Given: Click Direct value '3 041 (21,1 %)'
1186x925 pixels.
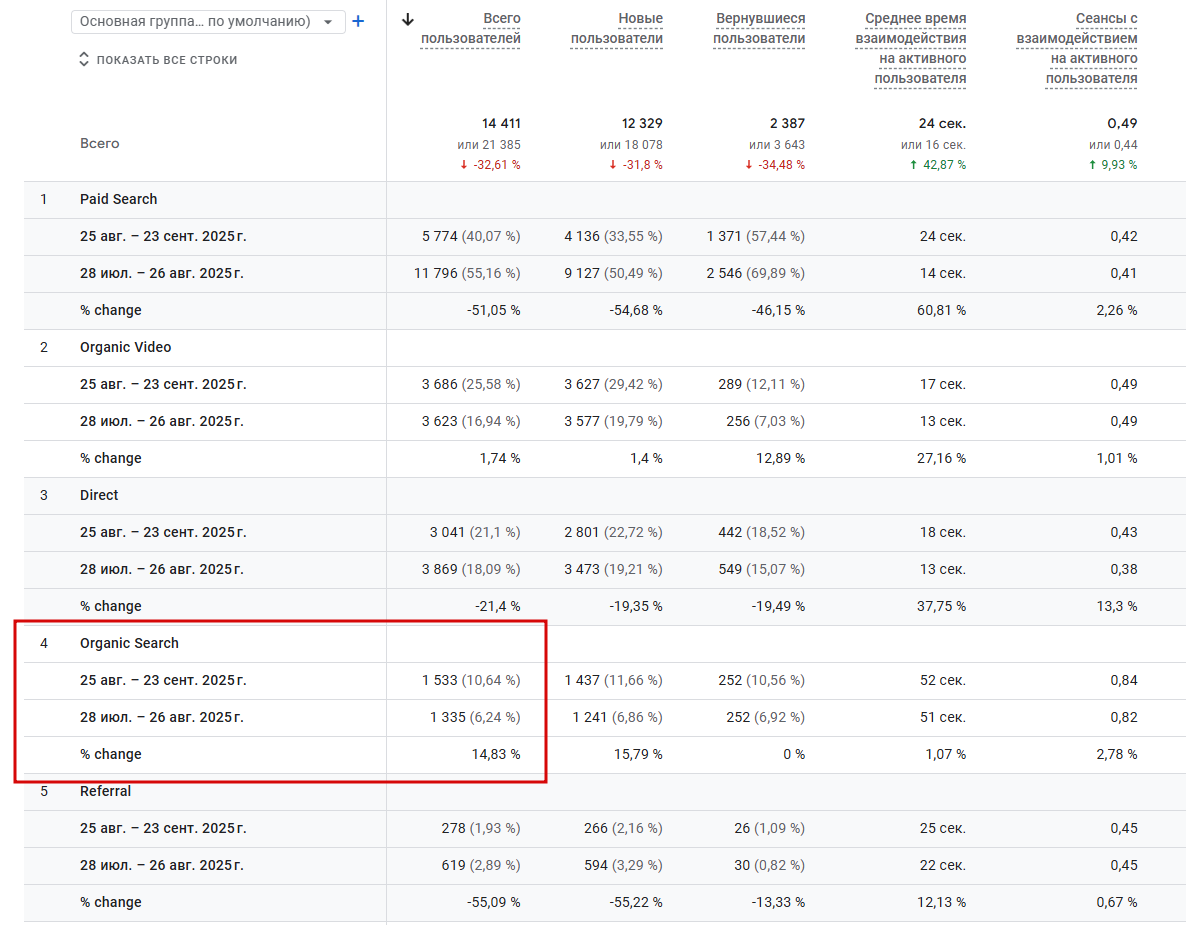Looking at the screenshot, I should (475, 532).
